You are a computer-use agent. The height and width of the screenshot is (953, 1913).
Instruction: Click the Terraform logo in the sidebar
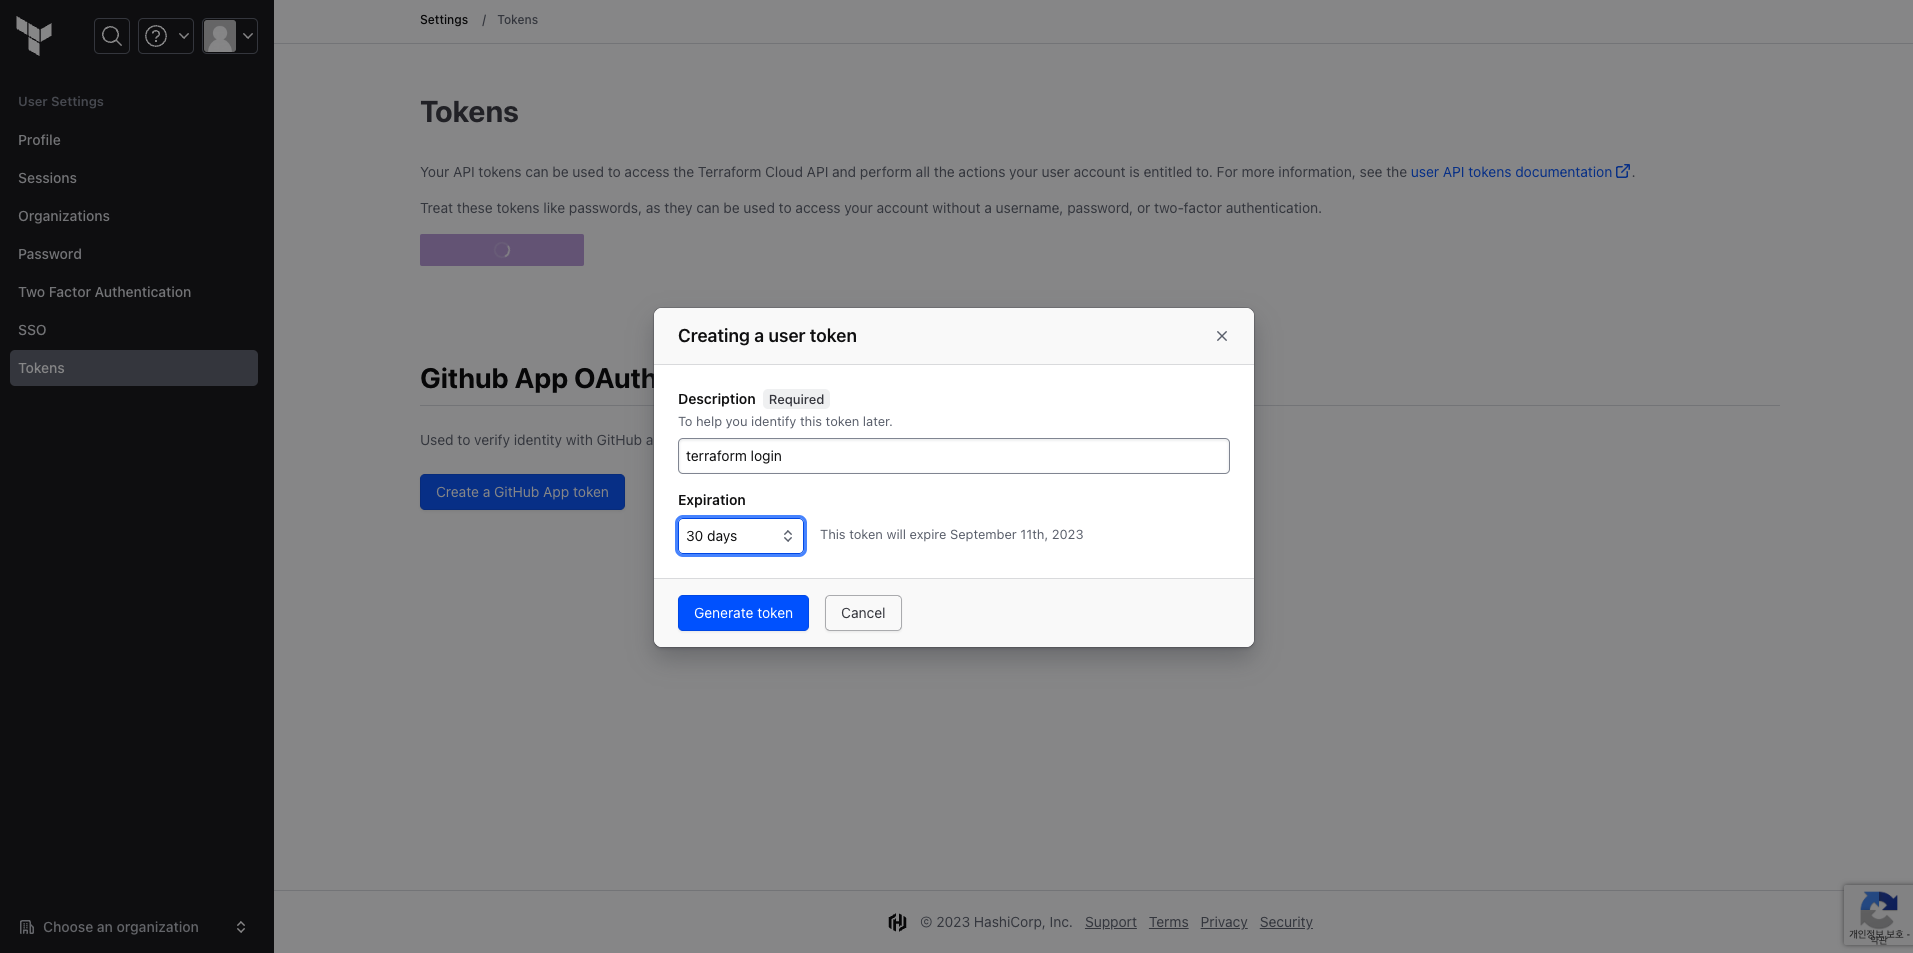34,36
